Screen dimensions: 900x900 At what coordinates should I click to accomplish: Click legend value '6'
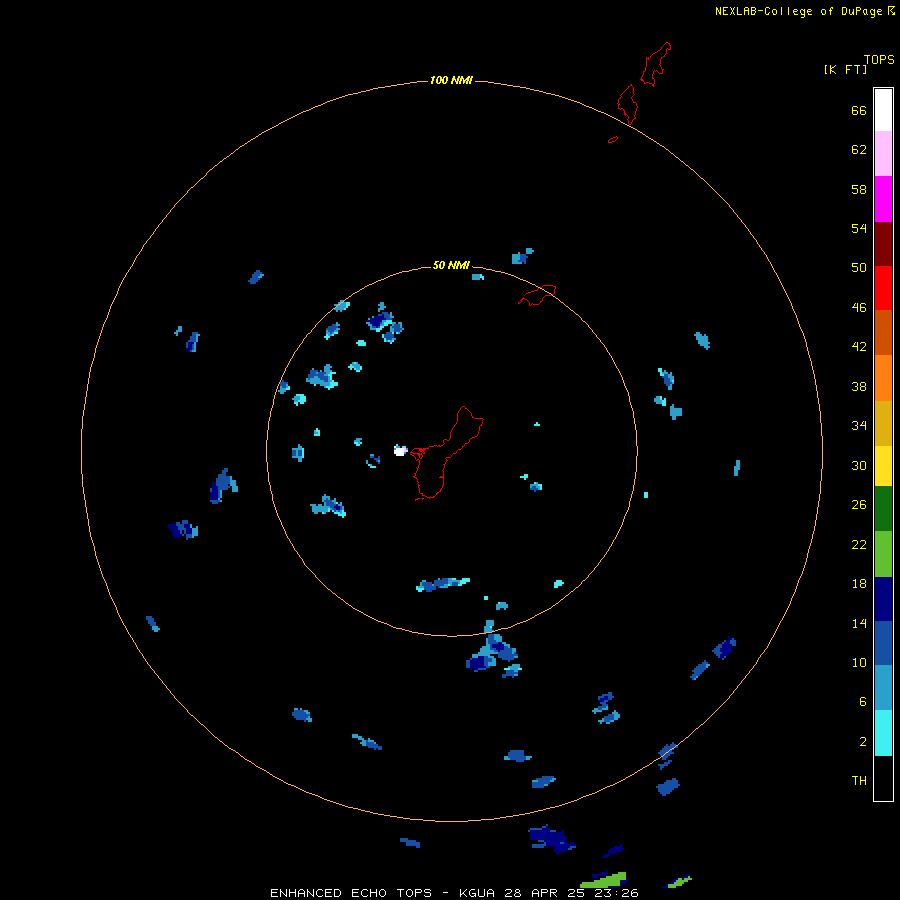point(863,702)
